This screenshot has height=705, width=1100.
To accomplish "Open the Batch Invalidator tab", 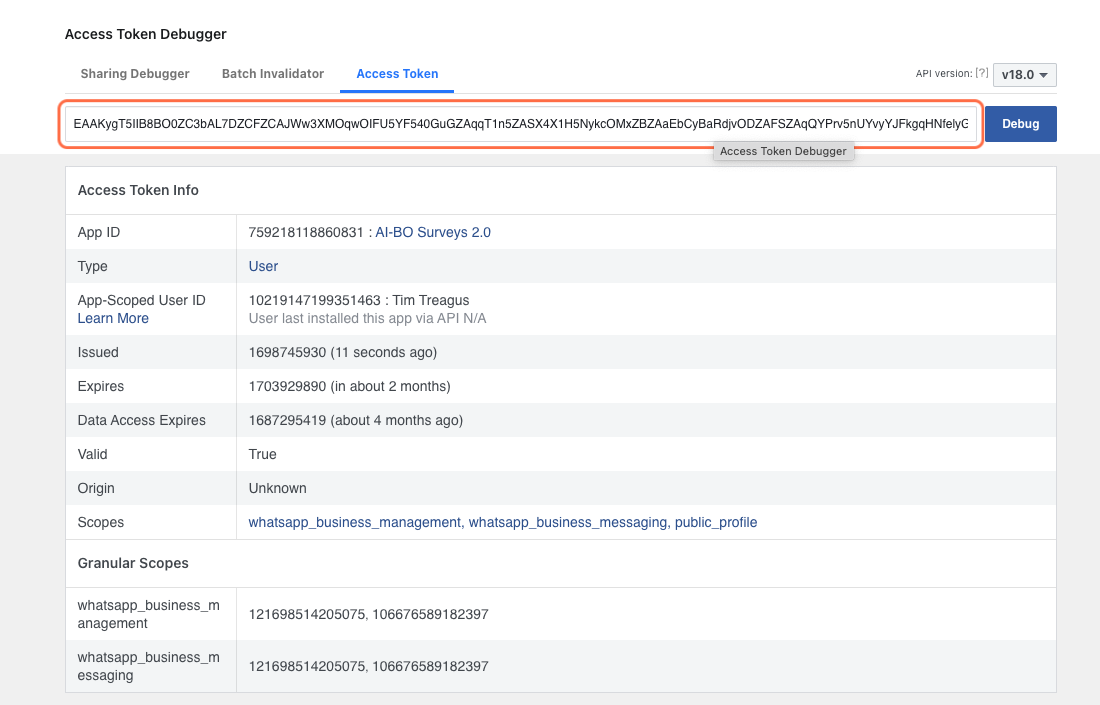I will click(x=272, y=73).
